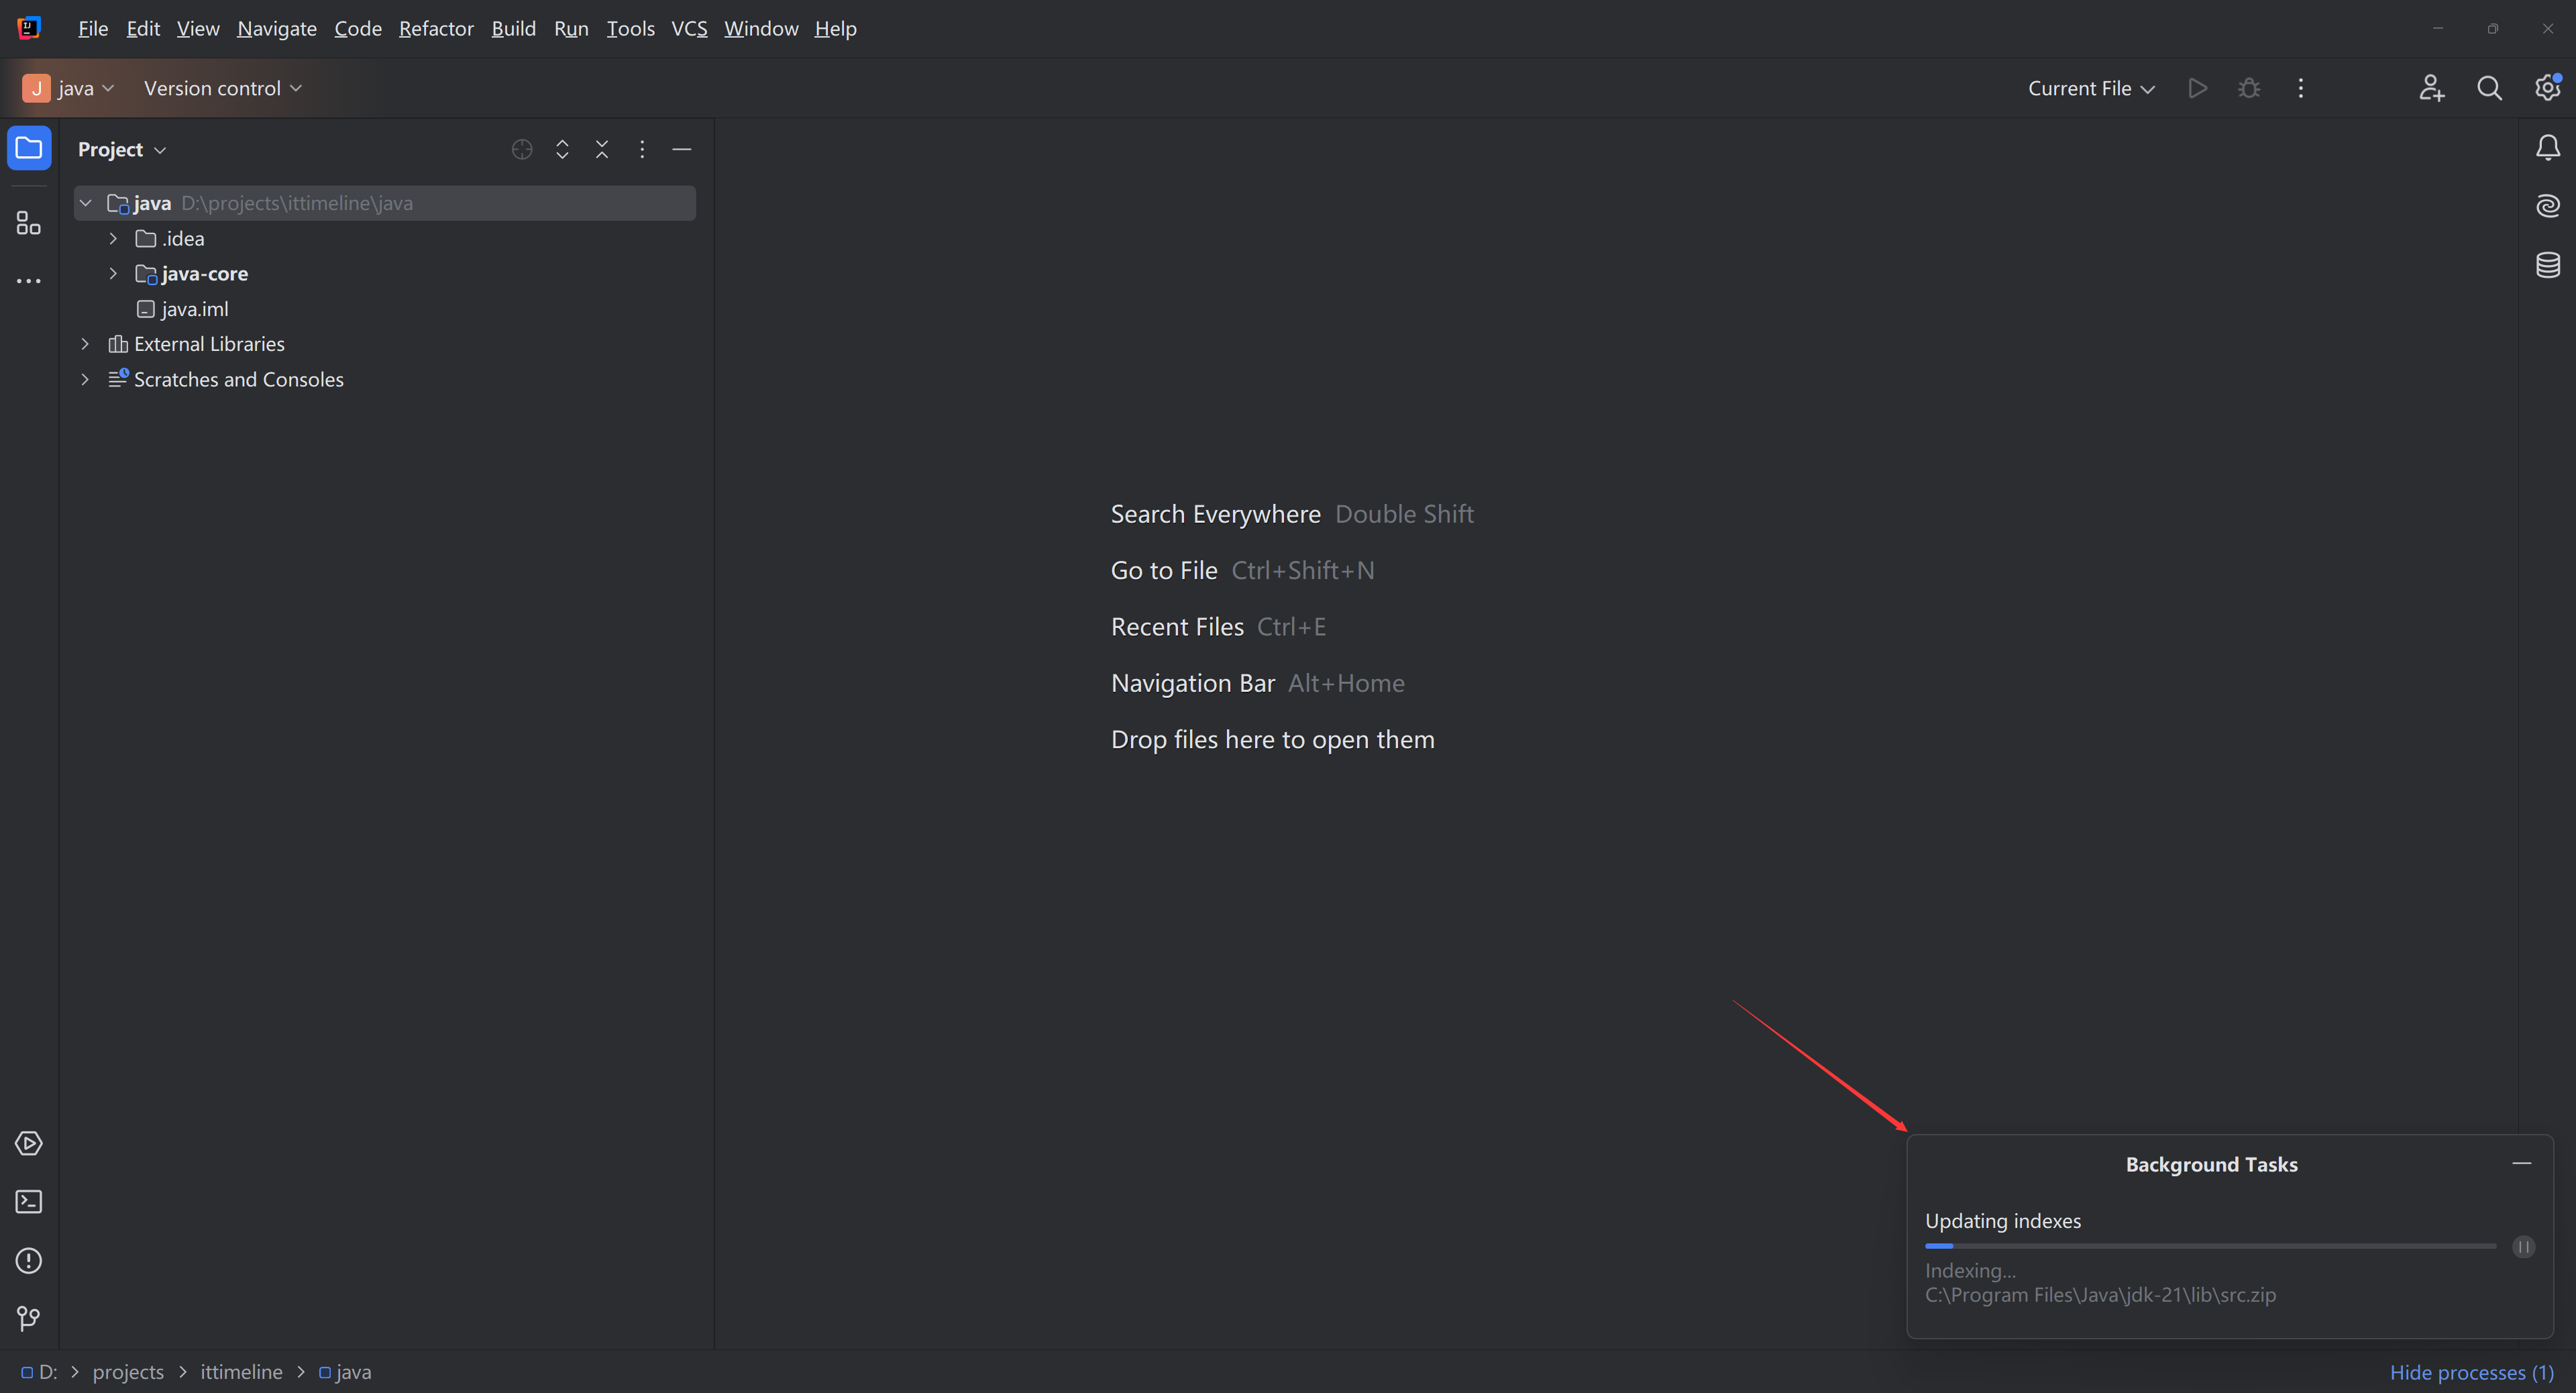Minimize the Background Tasks popup
Viewport: 2576px width, 1393px height.
click(2521, 1163)
